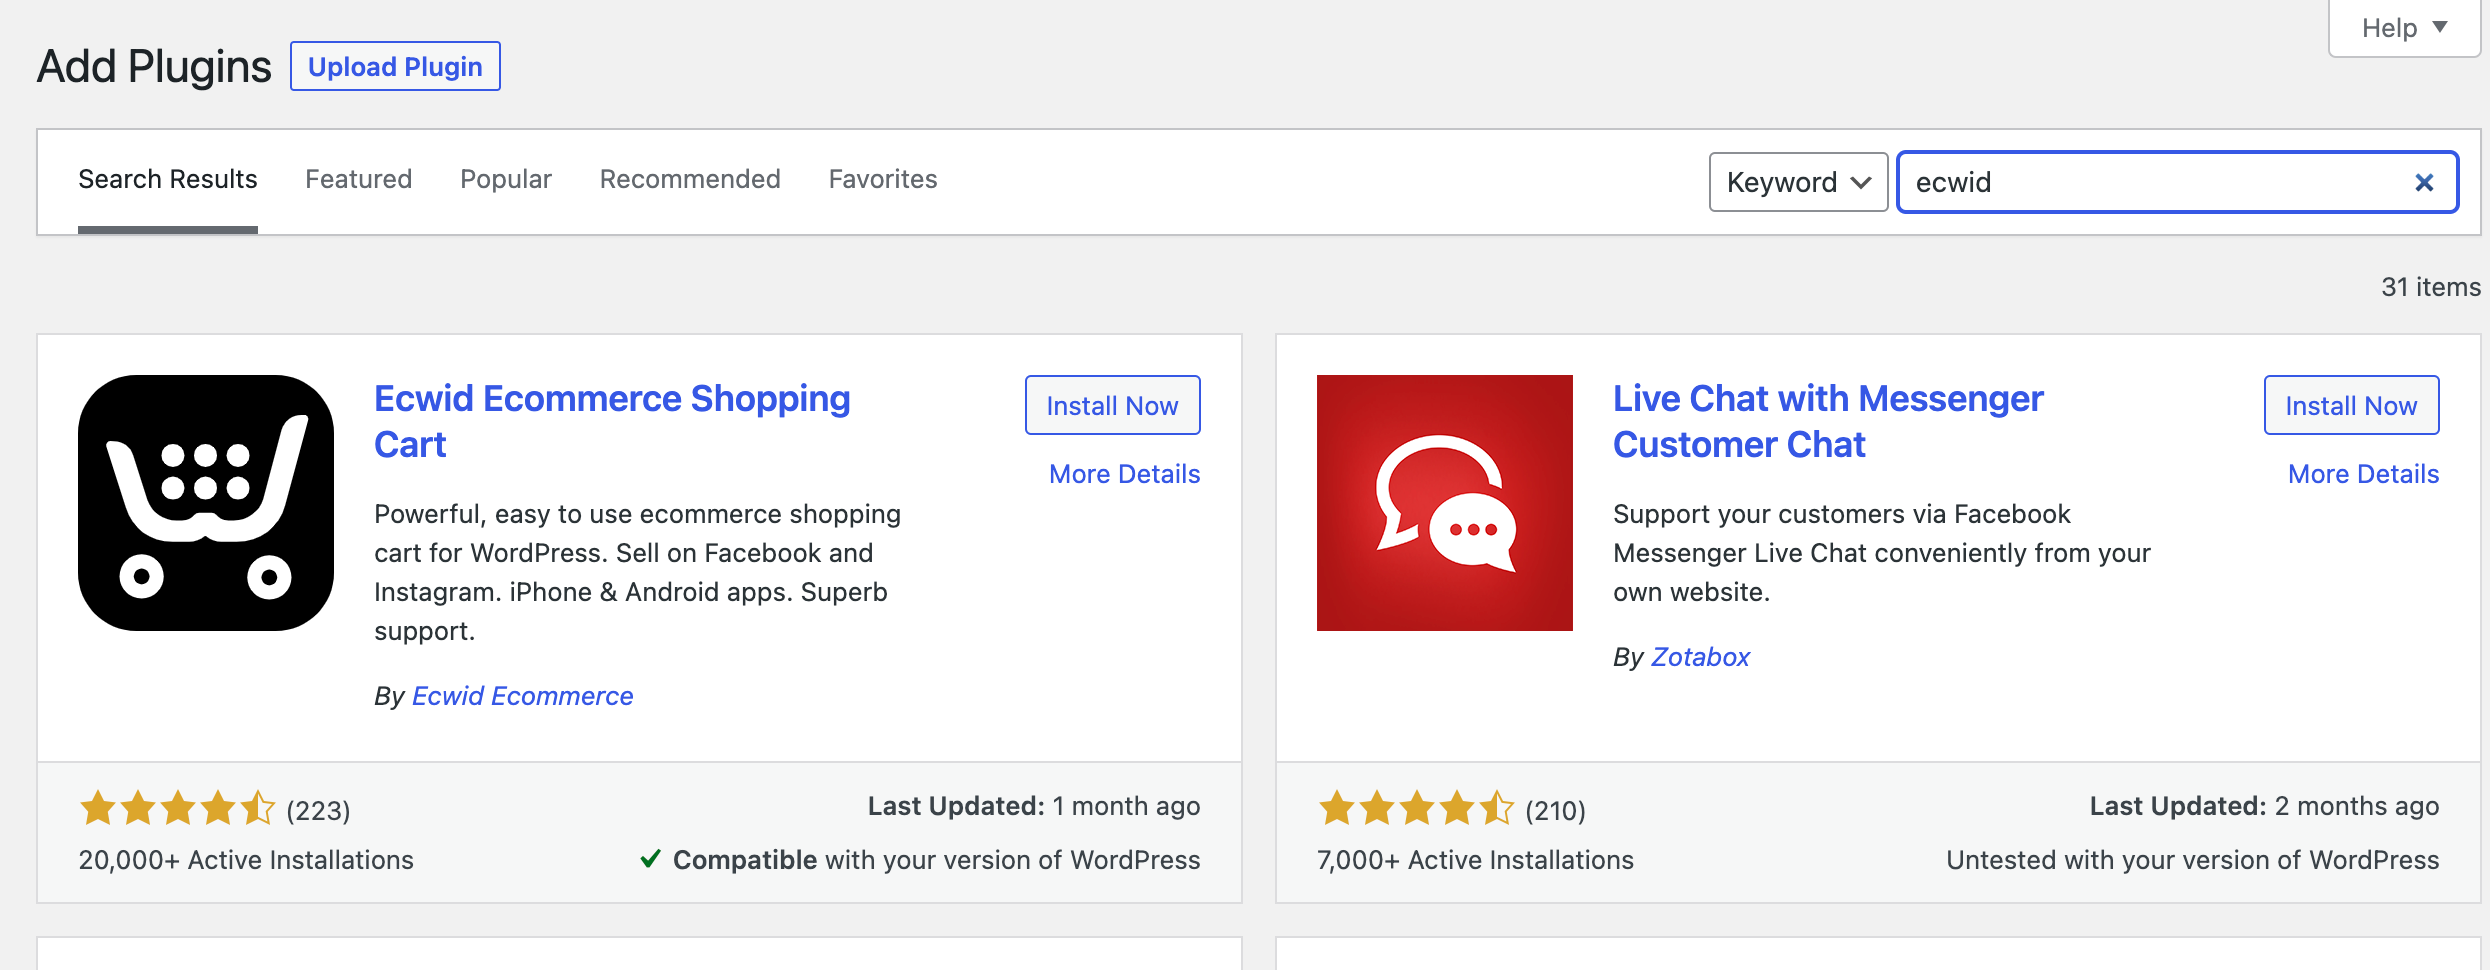This screenshot has width=2490, height=970.
Task: Open the Ecwid Ecommerce Shopping Cart title link
Action: click(x=612, y=421)
